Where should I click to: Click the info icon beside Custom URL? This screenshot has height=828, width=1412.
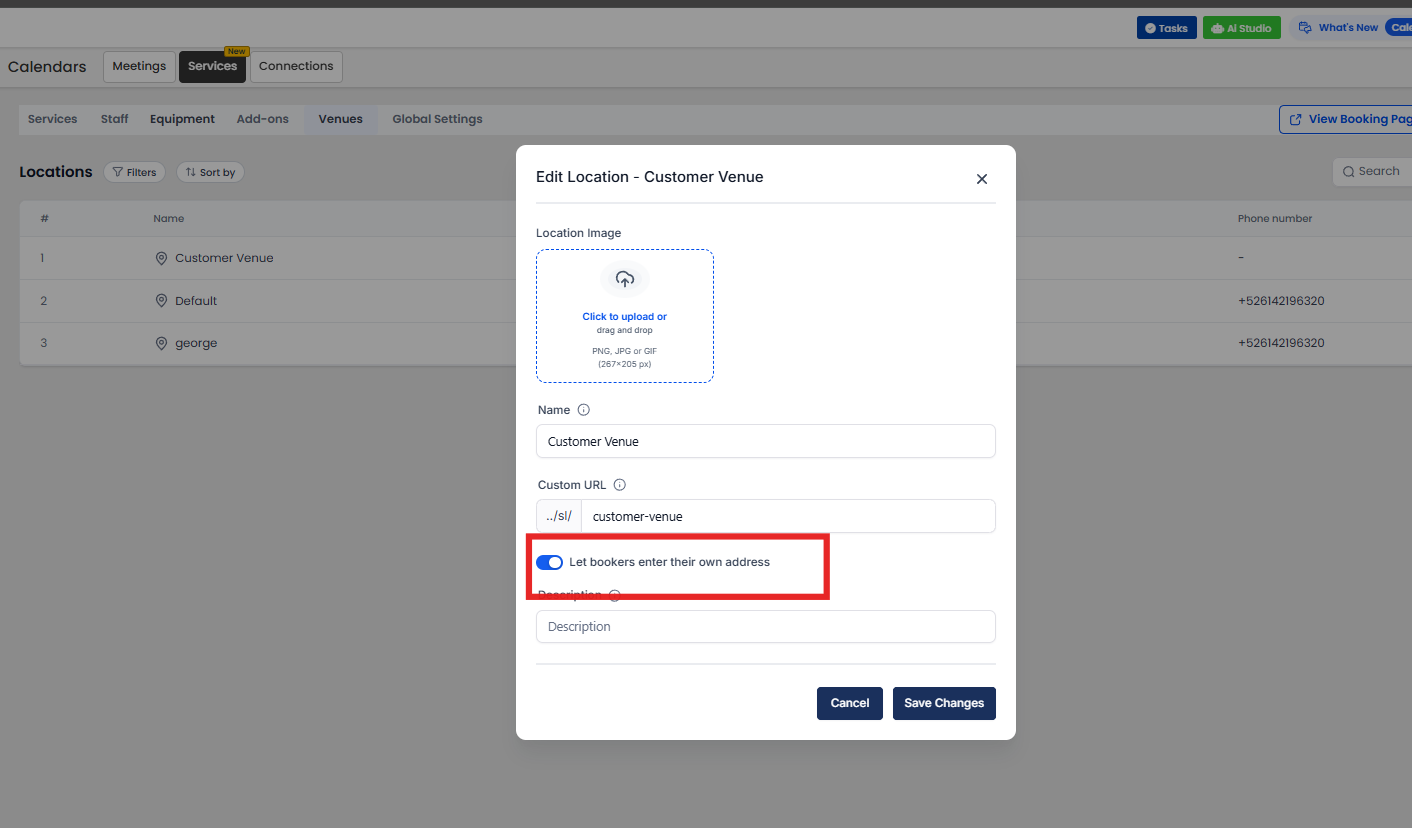click(619, 485)
